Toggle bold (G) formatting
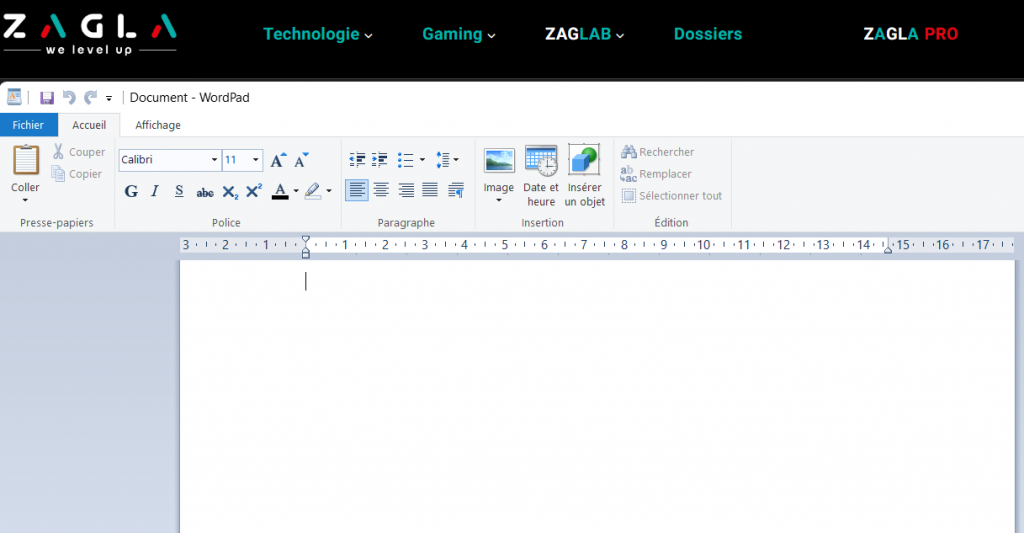This screenshot has height=533, width=1024. pos(131,191)
